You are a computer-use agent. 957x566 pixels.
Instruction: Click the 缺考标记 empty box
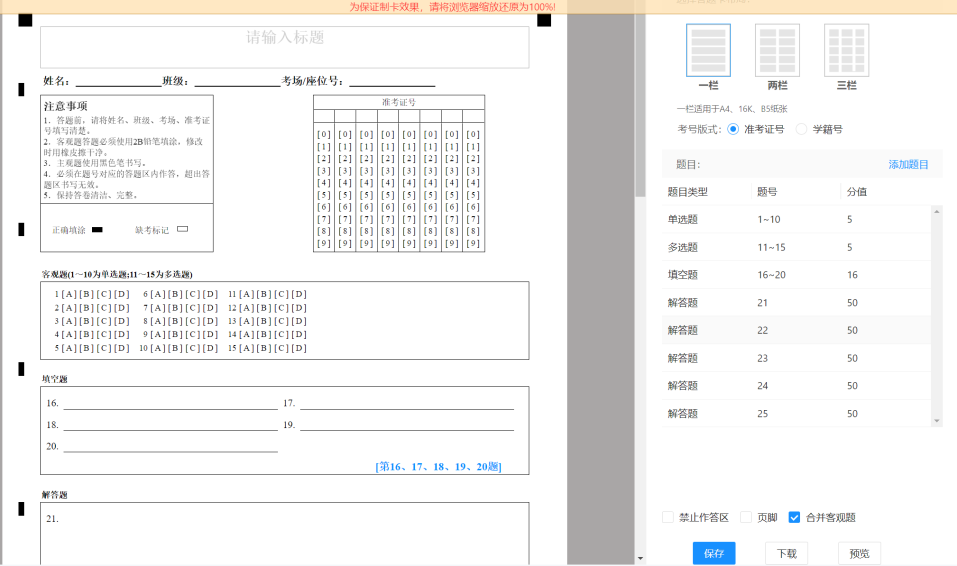pyautogui.click(x=182, y=229)
